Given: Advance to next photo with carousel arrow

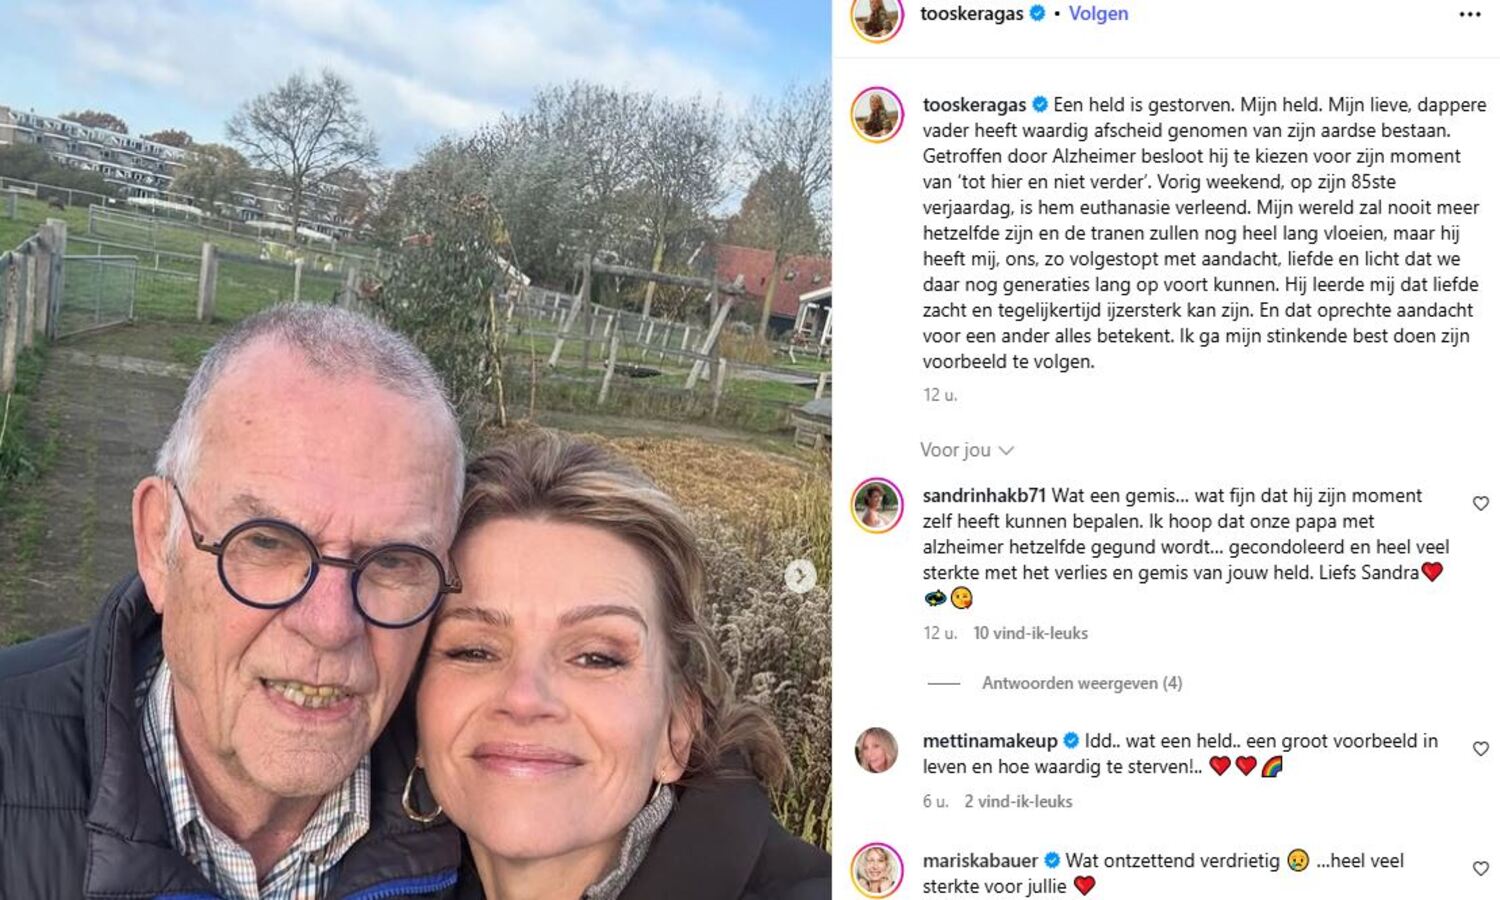Looking at the screenshot, I should [800, 576].
